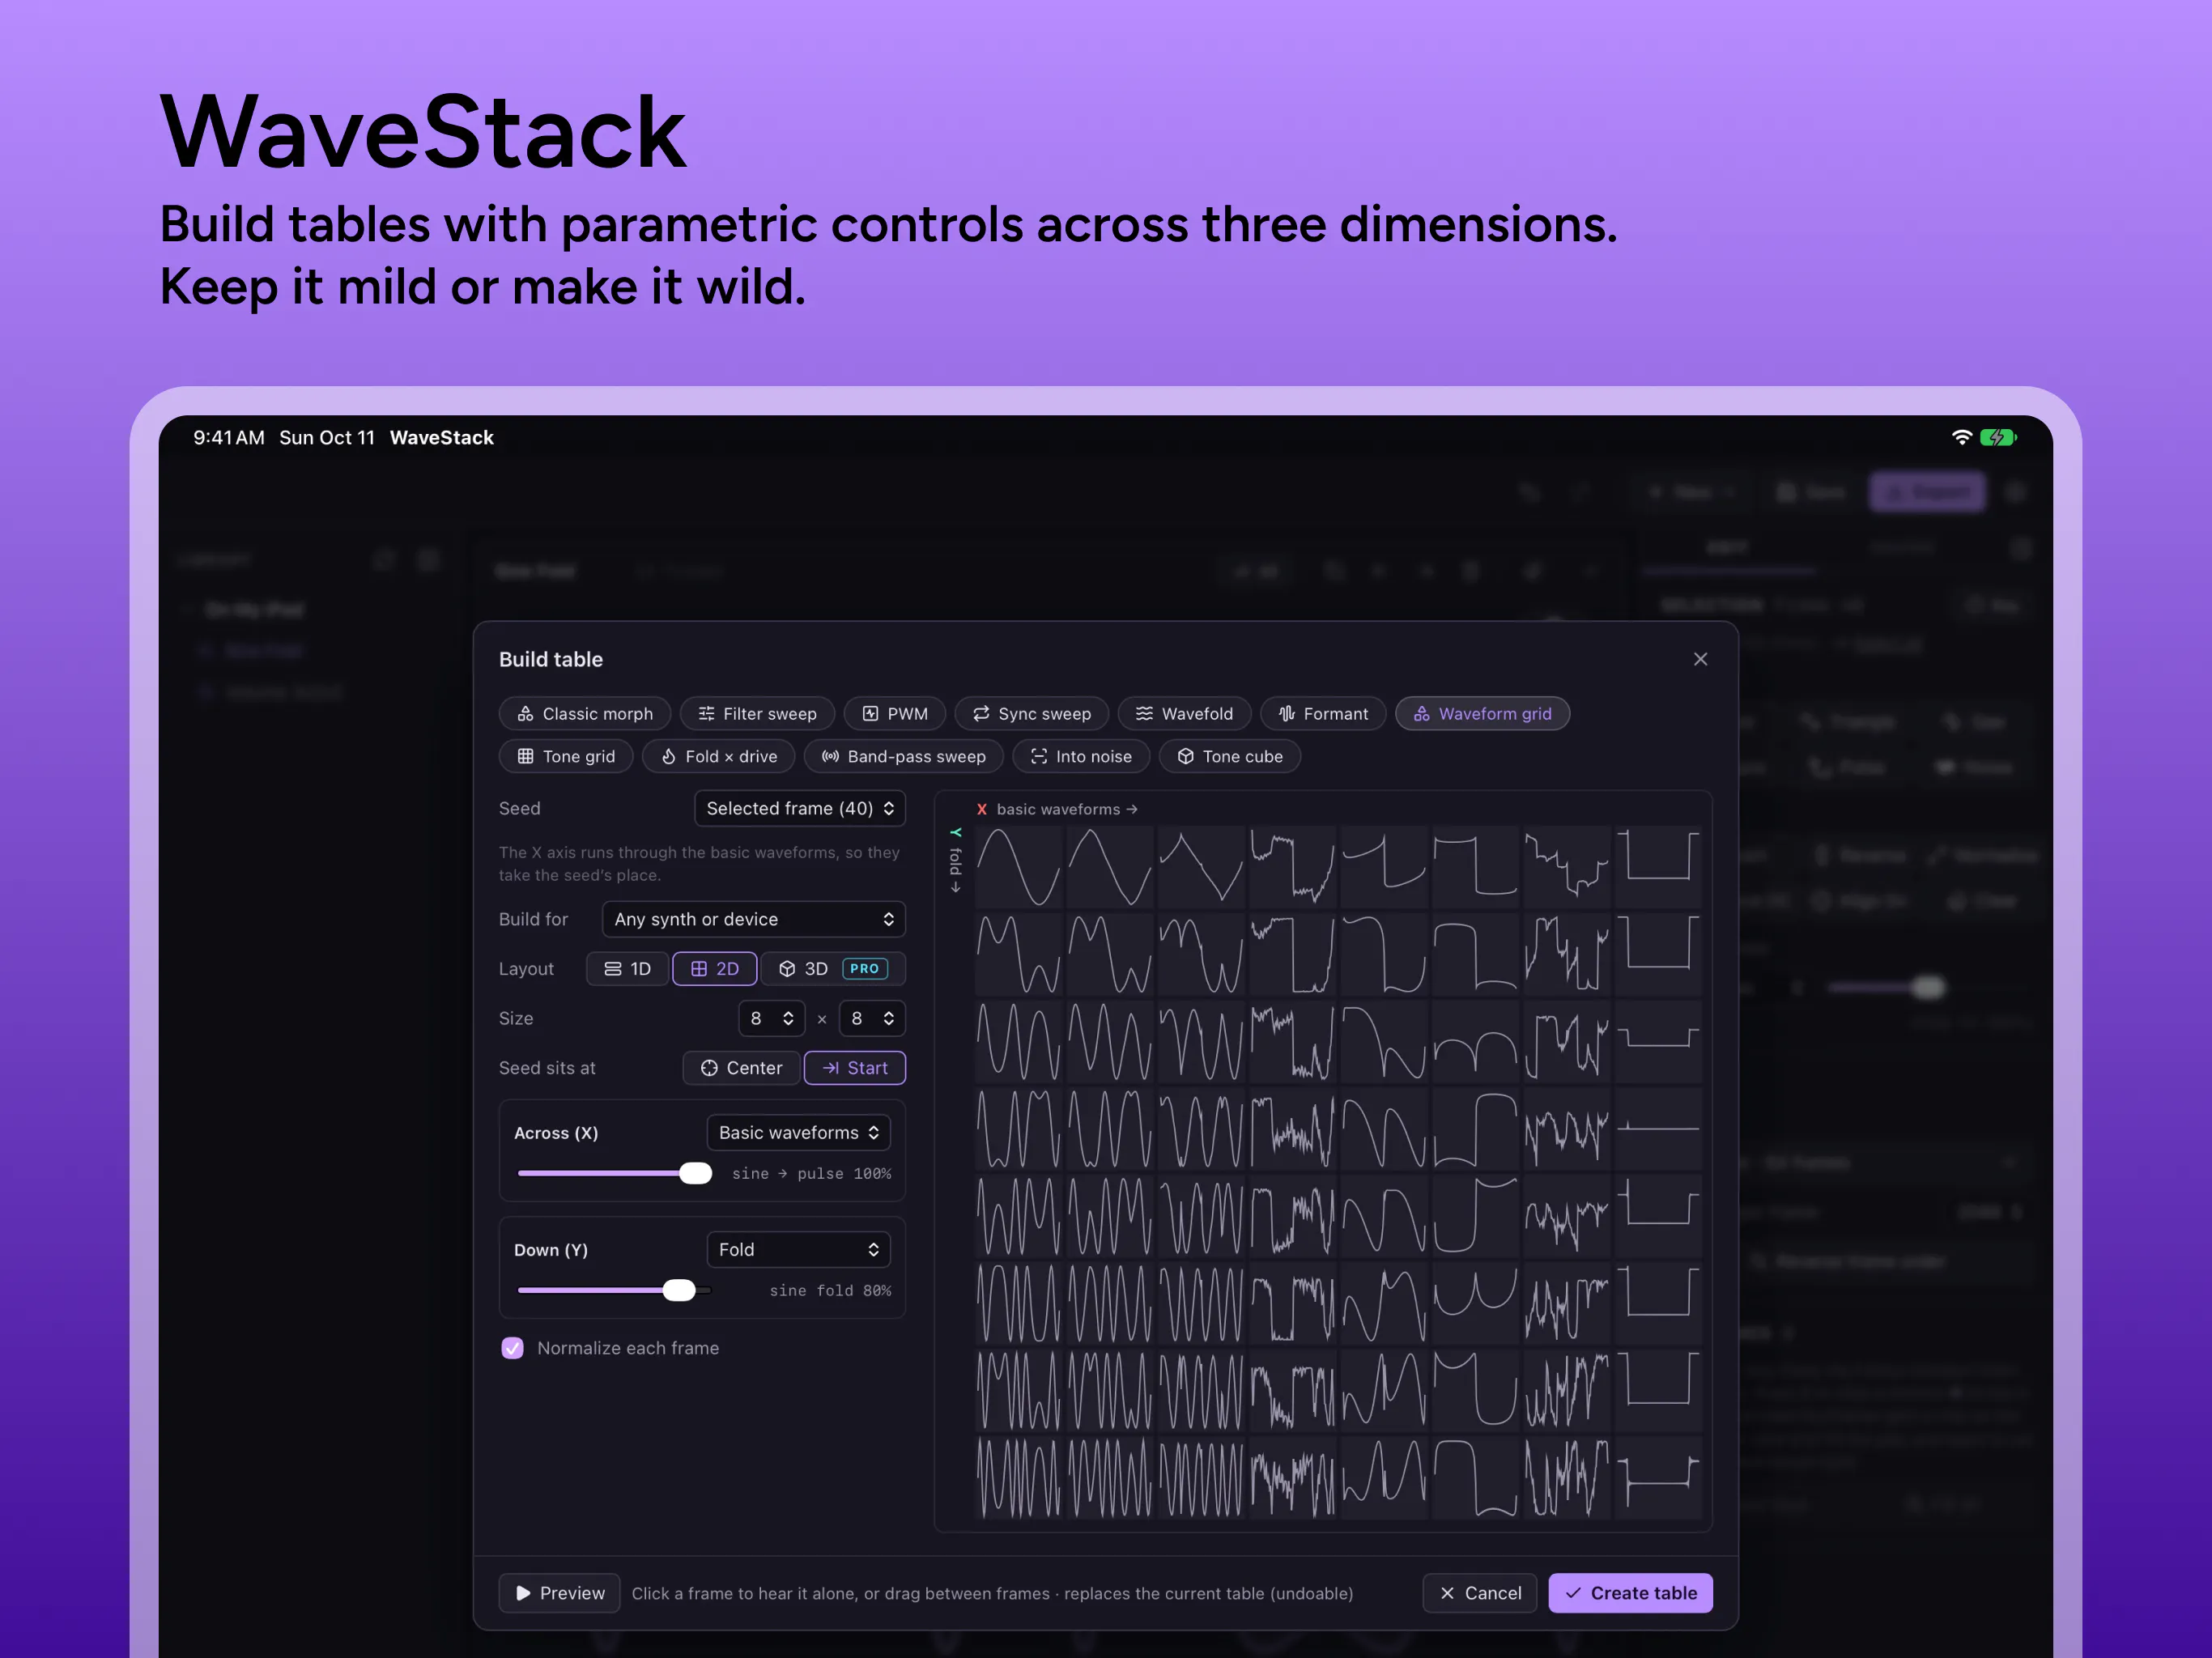Select the Classic morph preset
This screenshot has height=1658, width=2212.
tap(585, 713)
